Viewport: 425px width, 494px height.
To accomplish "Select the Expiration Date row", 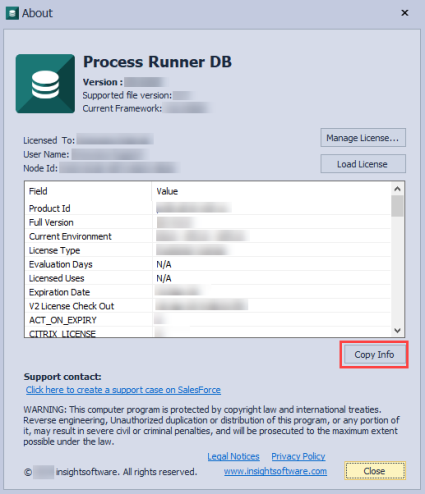I will [207, 292].
